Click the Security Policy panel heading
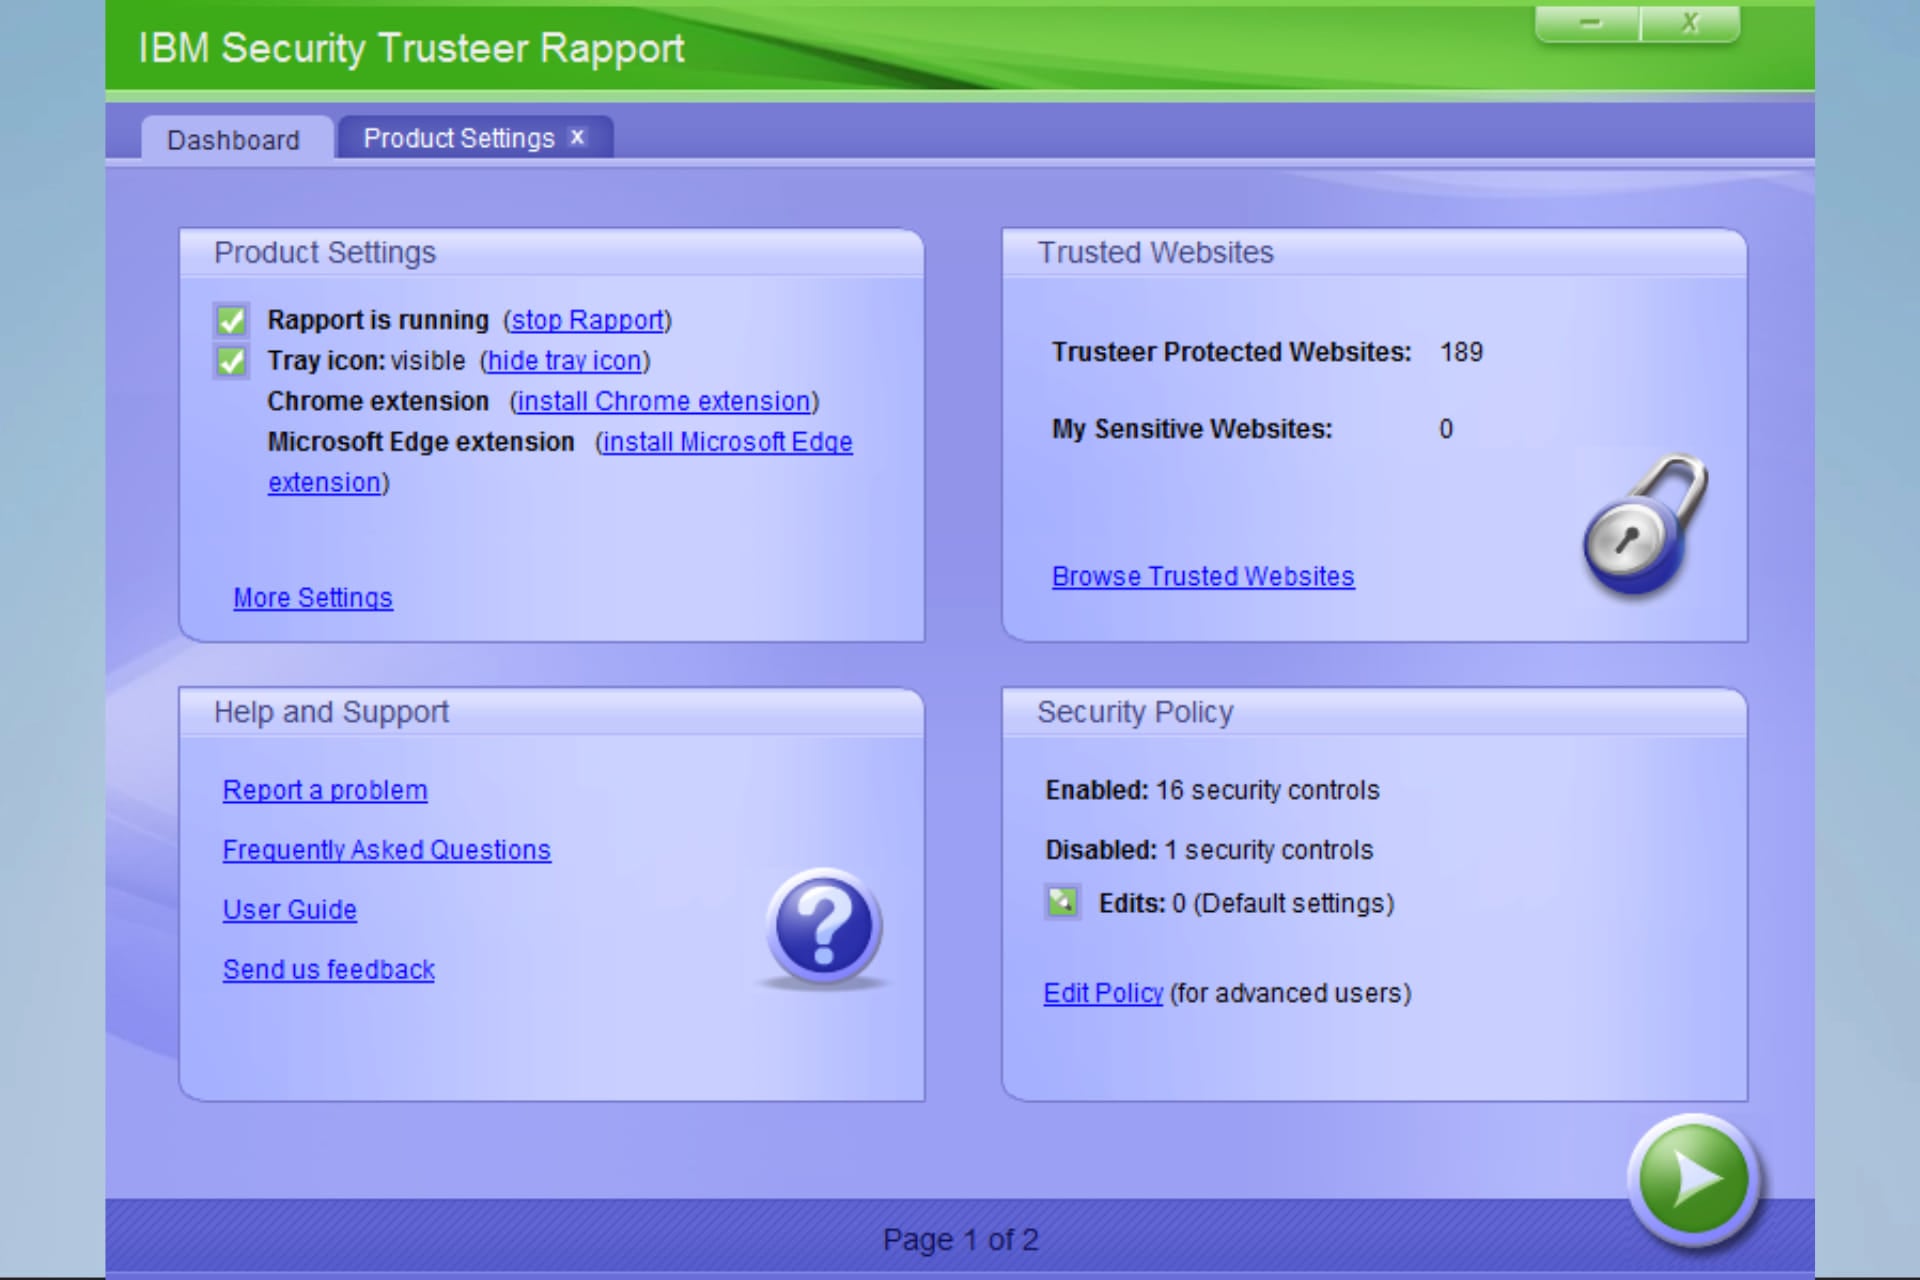The image size is (1920, 1280). [1135, 712]
